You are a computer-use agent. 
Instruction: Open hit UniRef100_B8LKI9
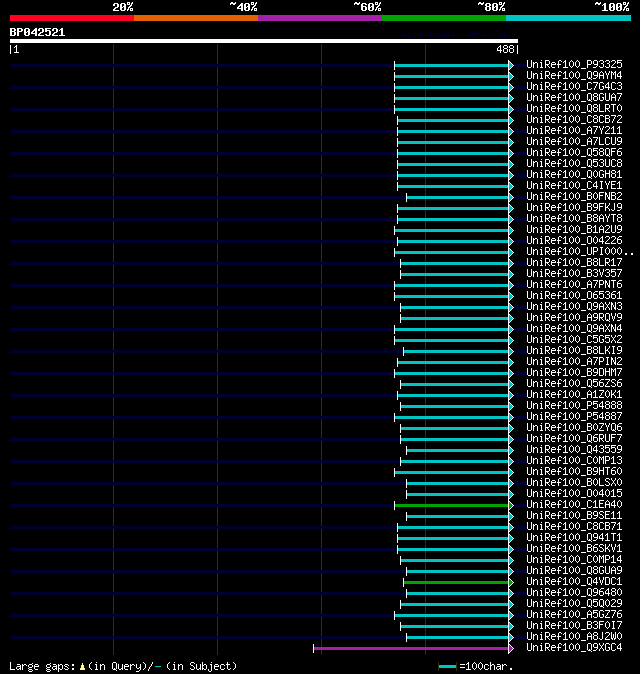point(574,350)
